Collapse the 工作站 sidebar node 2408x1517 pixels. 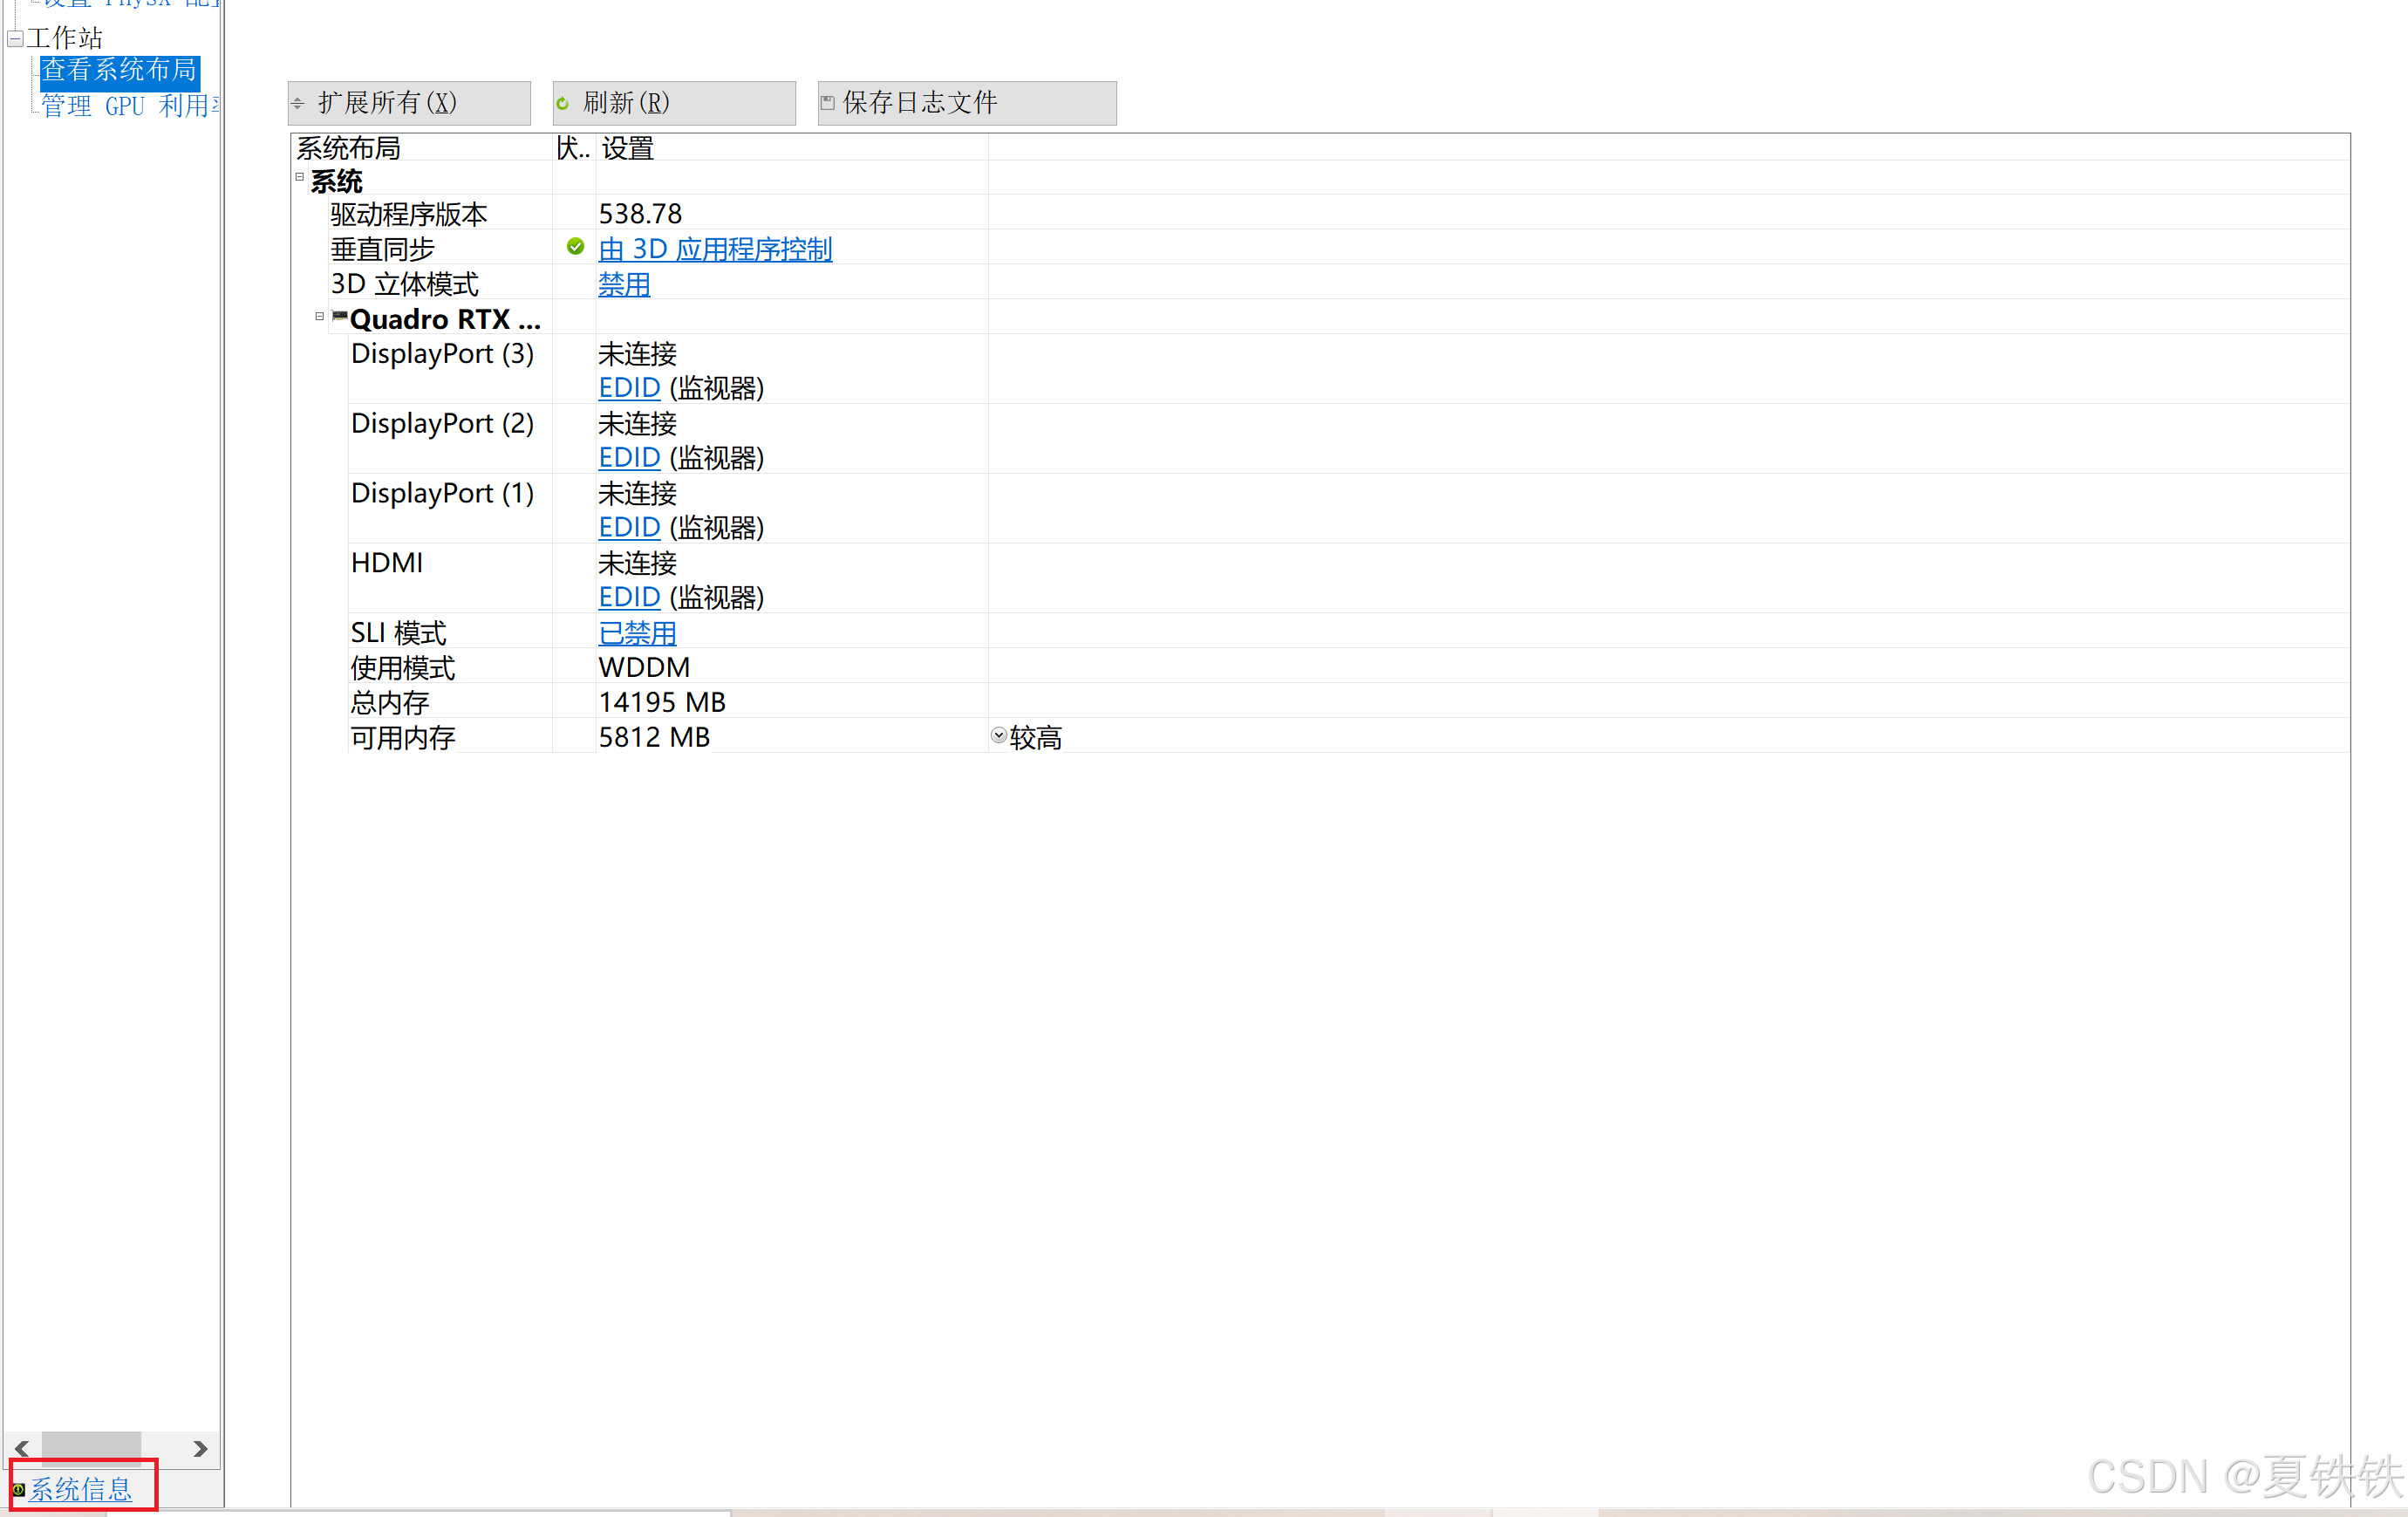(15, 39)
